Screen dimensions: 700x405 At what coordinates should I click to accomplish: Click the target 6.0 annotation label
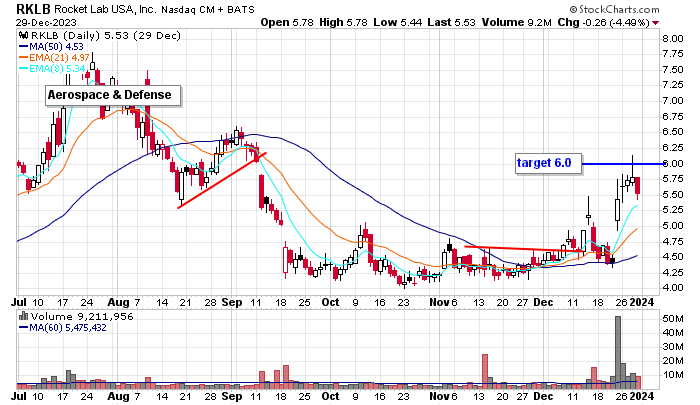tap(549, 163)
